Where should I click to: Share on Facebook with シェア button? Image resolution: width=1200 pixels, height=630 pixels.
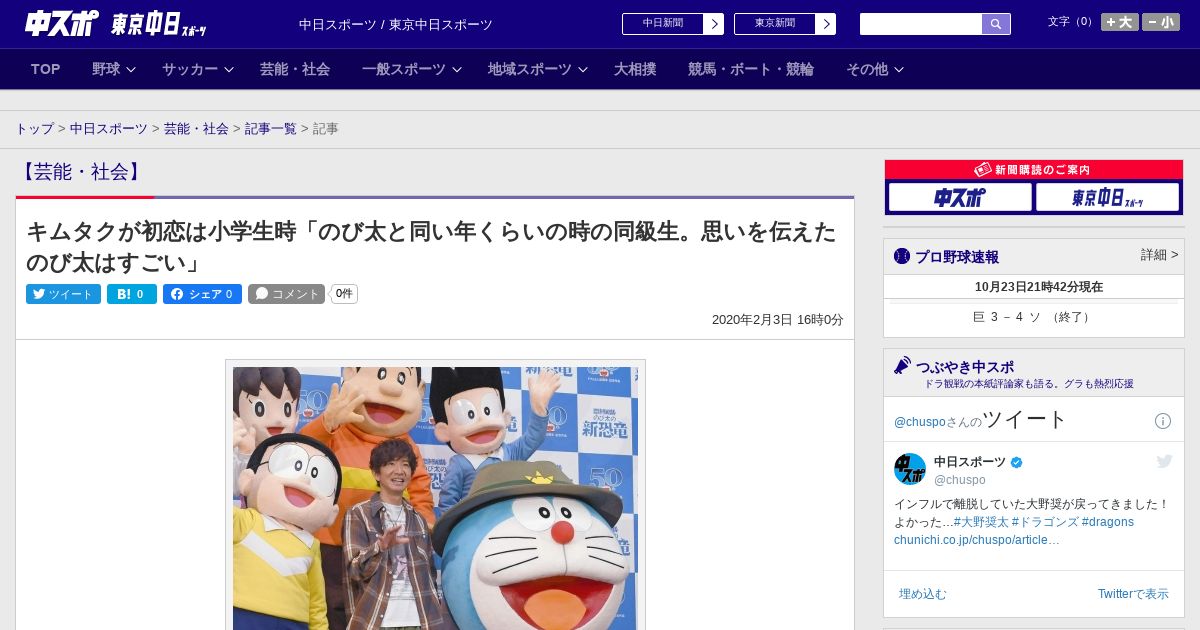tap(202, 294)
